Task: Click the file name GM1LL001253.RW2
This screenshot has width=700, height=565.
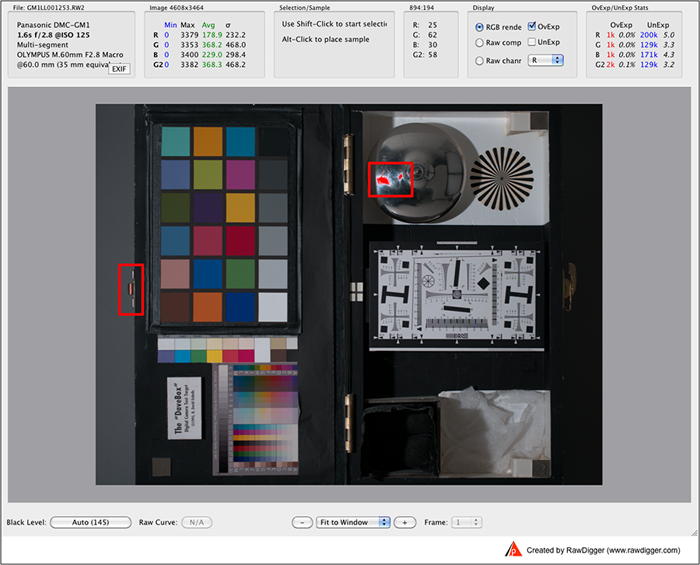Action: [56, 8]
